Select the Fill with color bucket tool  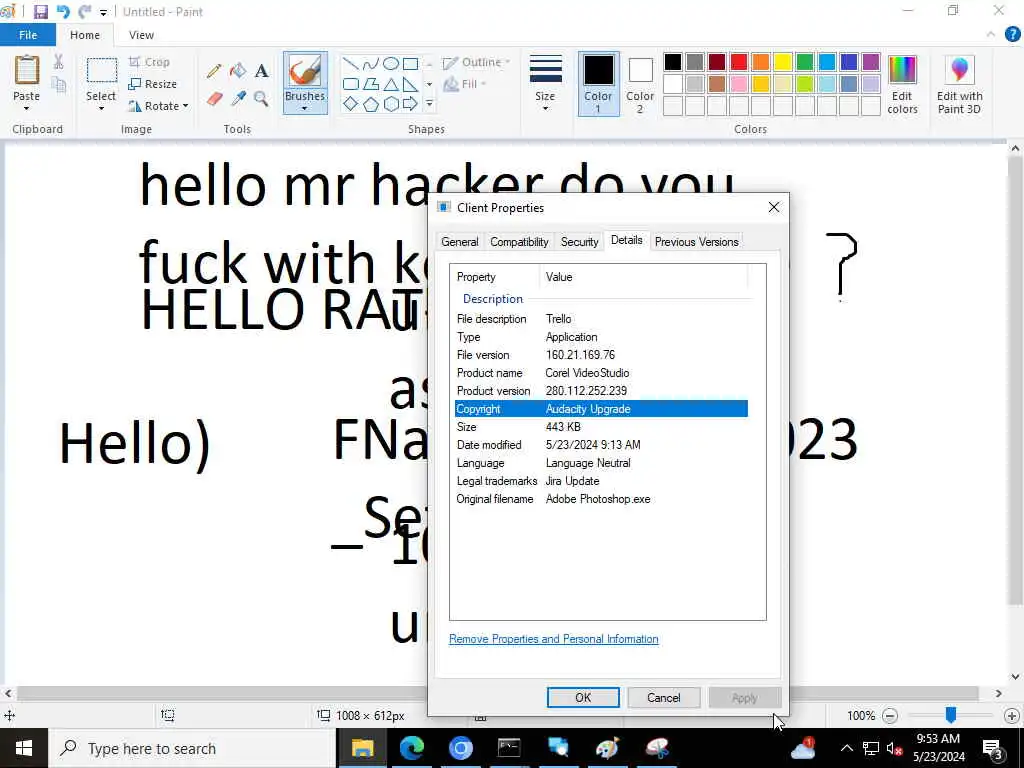tap(238, 71)
